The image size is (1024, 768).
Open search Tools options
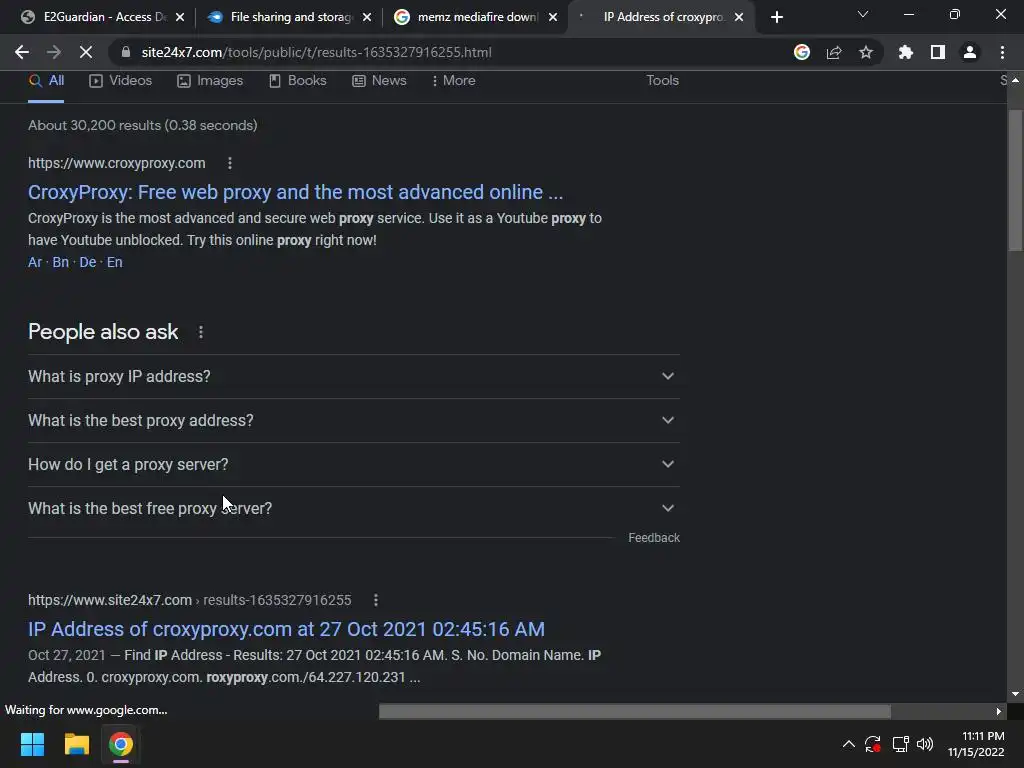662,80
